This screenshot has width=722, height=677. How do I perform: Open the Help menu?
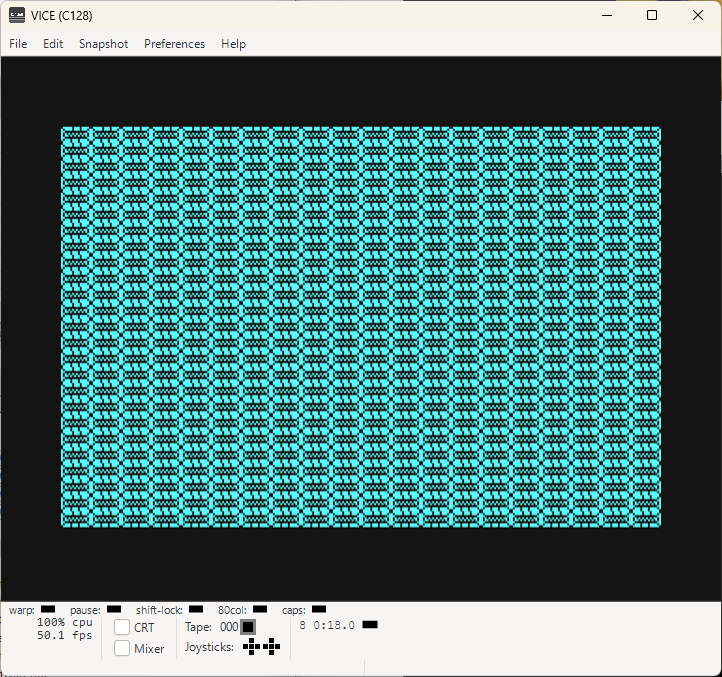[233, 44]
